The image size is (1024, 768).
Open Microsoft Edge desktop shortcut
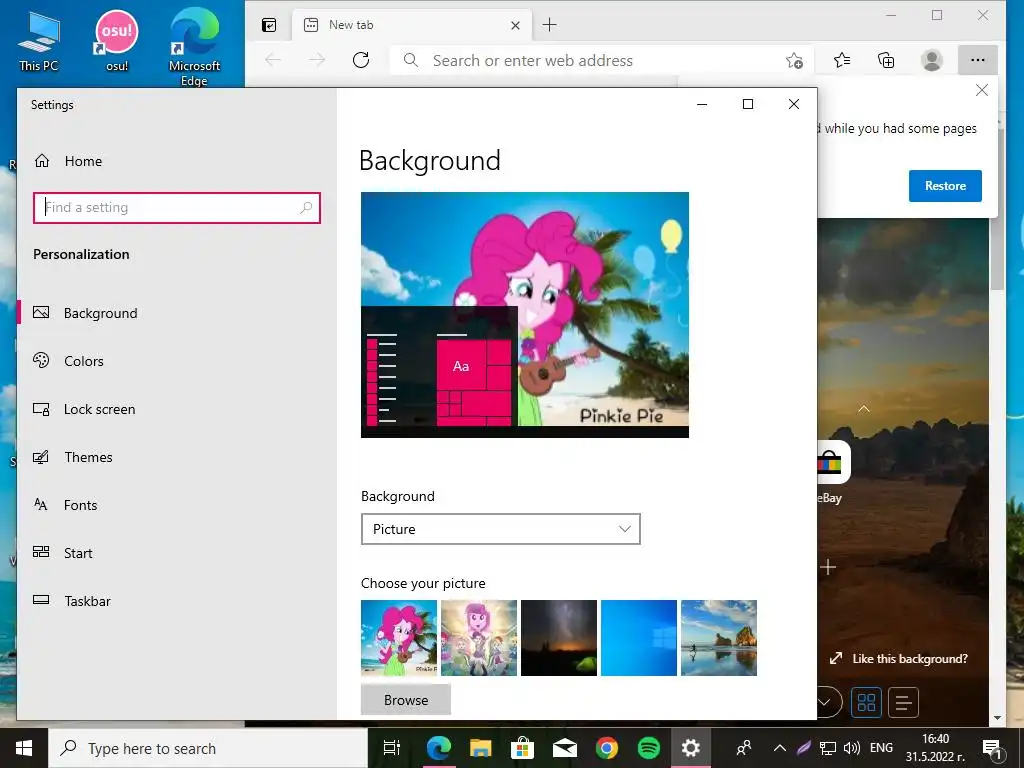(x=194, y=48)
